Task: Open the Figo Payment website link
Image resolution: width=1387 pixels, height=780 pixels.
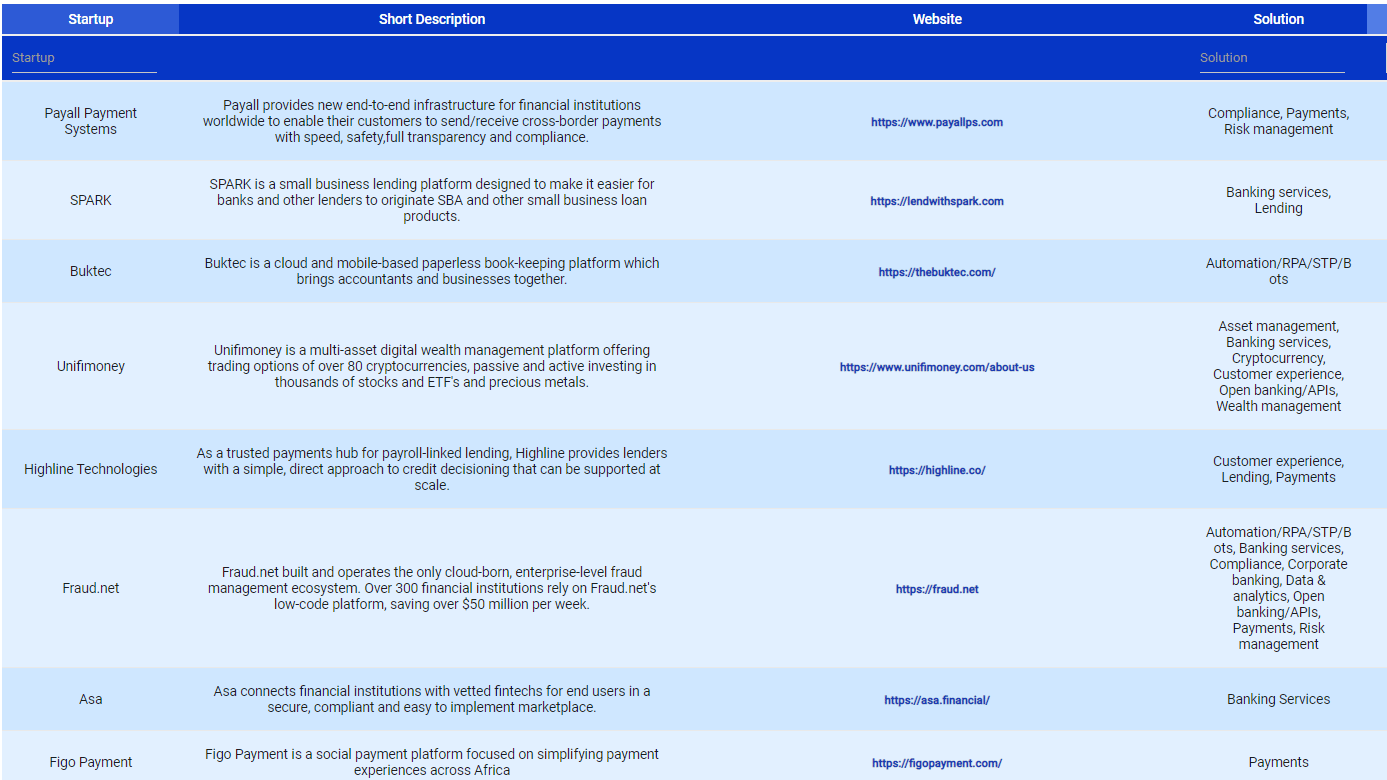Action: (x=936, y=761)
